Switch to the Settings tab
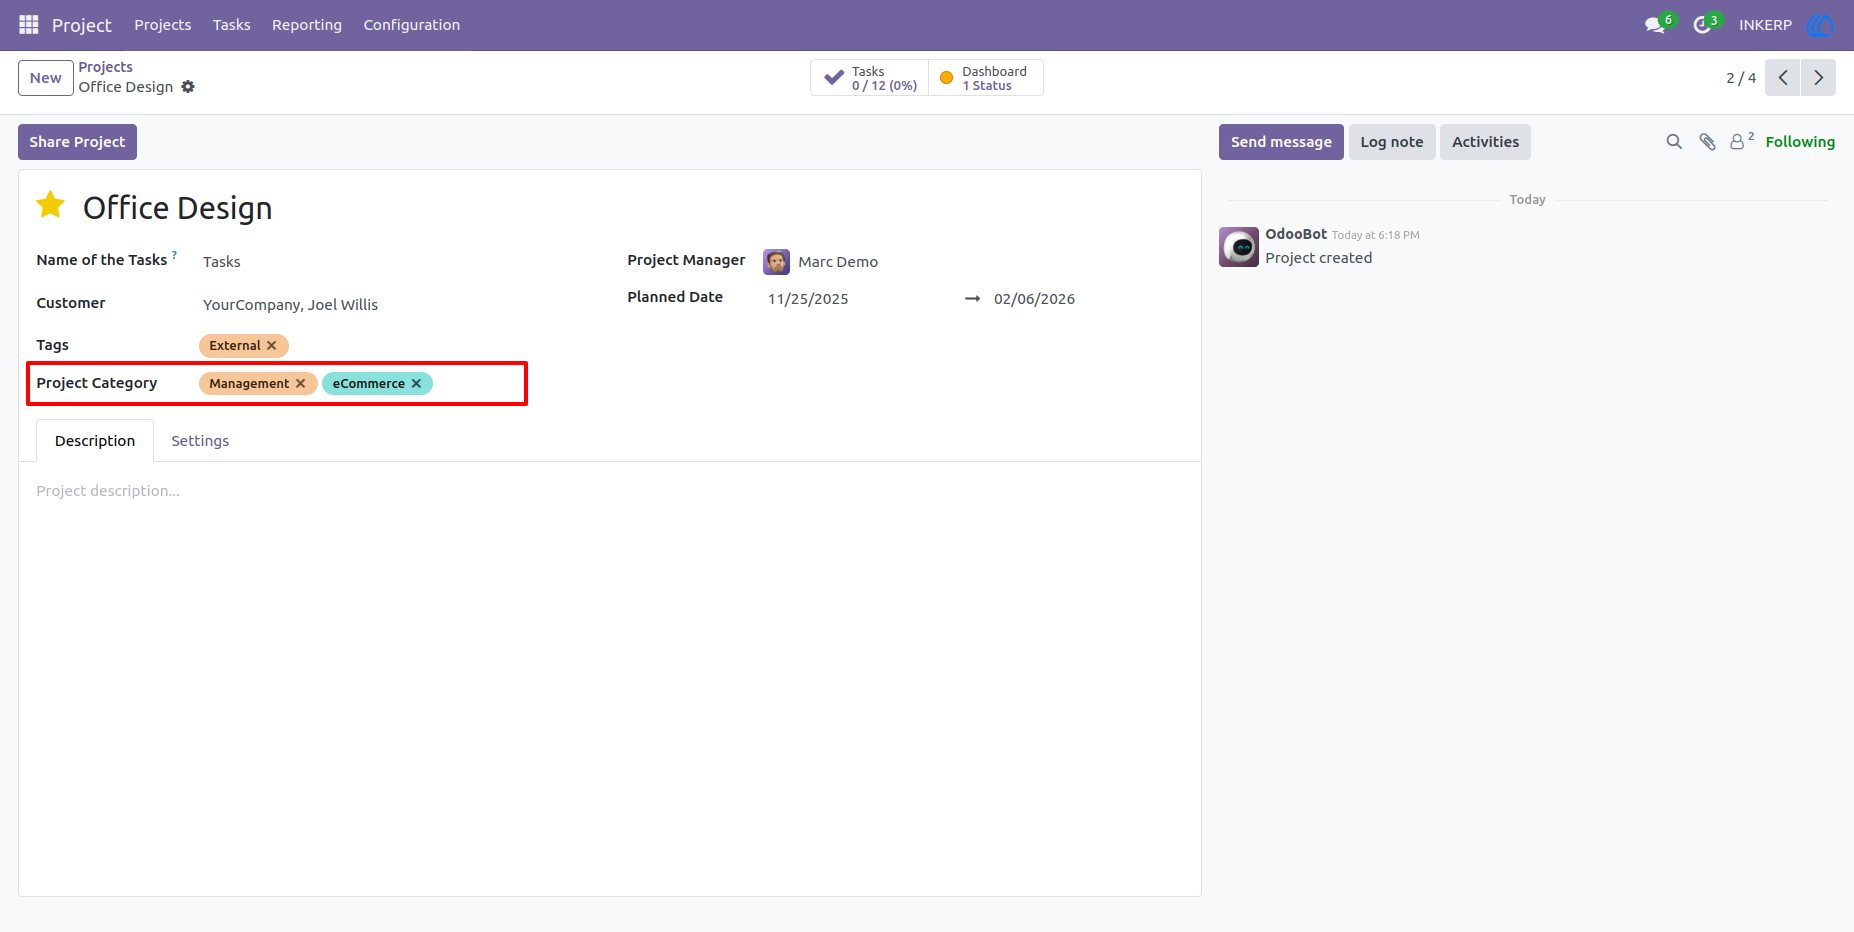This screenshot has width=1854, height=932. tap(200, 441)
